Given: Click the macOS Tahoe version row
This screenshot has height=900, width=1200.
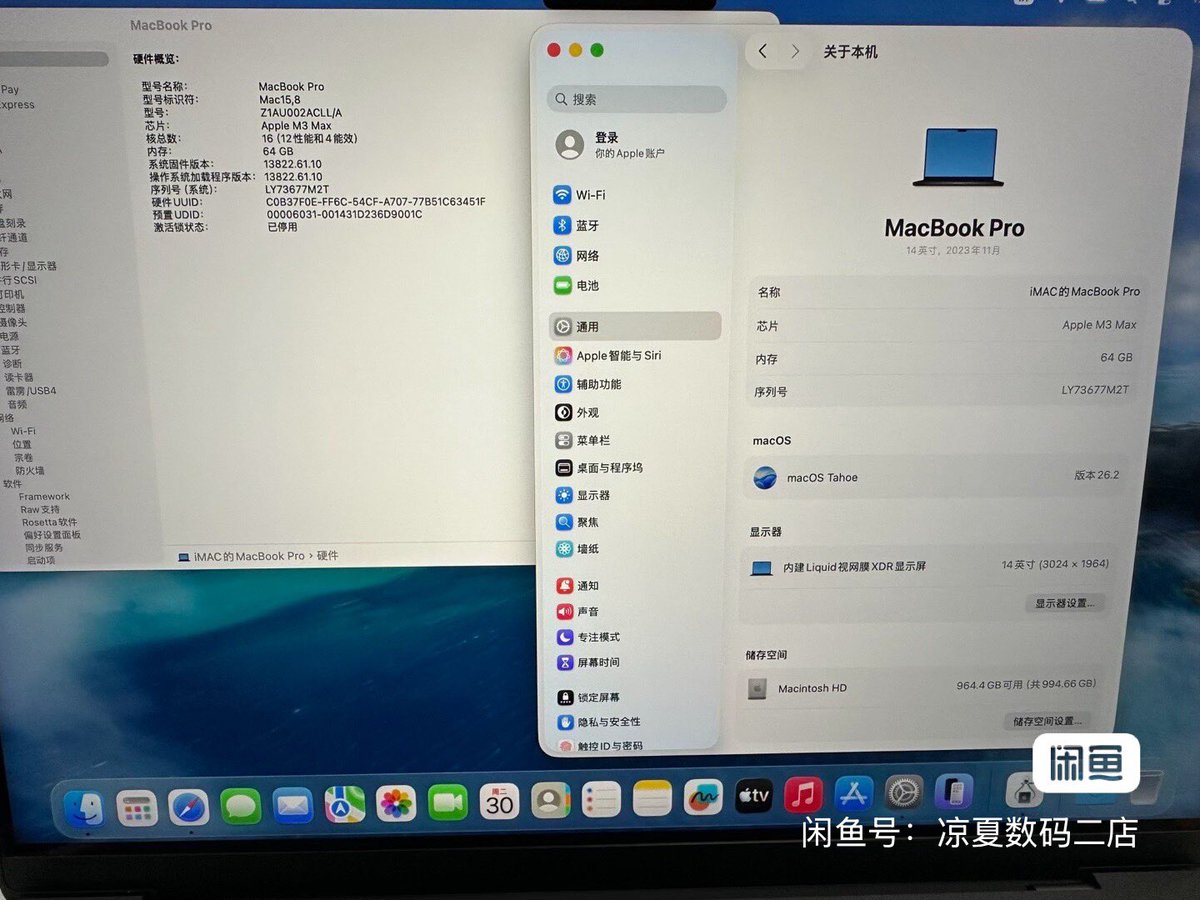Looking at the screenshot, I should [x=938, y=477].
